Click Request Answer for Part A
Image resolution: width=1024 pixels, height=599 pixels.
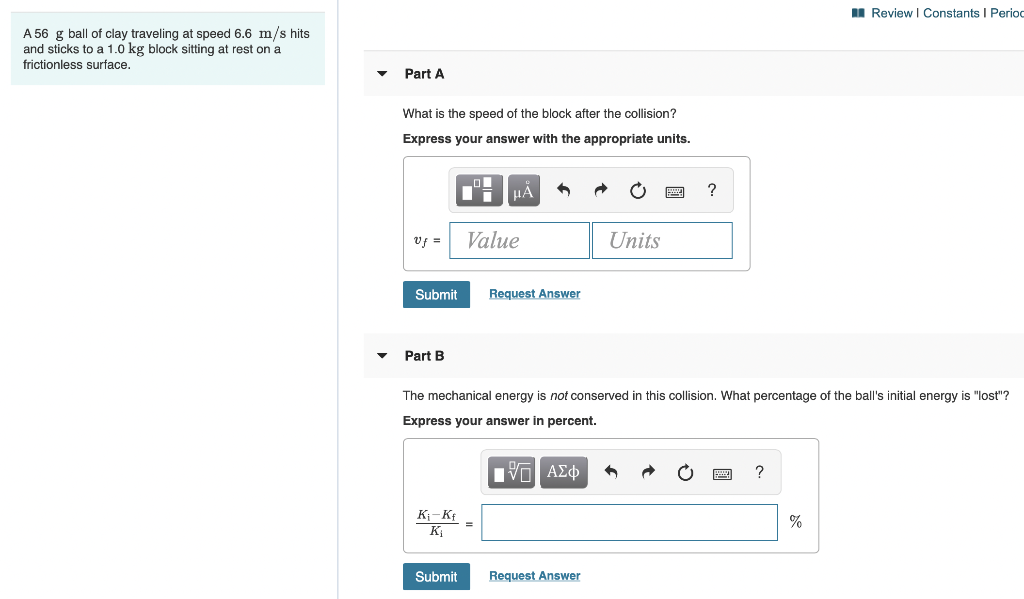[x=534, y=293]
